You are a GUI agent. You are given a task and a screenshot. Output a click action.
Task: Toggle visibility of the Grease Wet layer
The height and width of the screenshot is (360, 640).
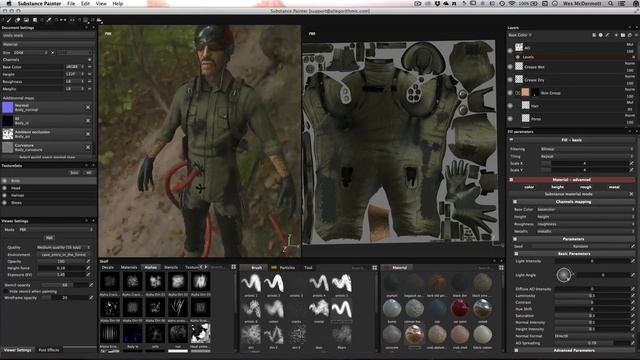click(510, 67)
